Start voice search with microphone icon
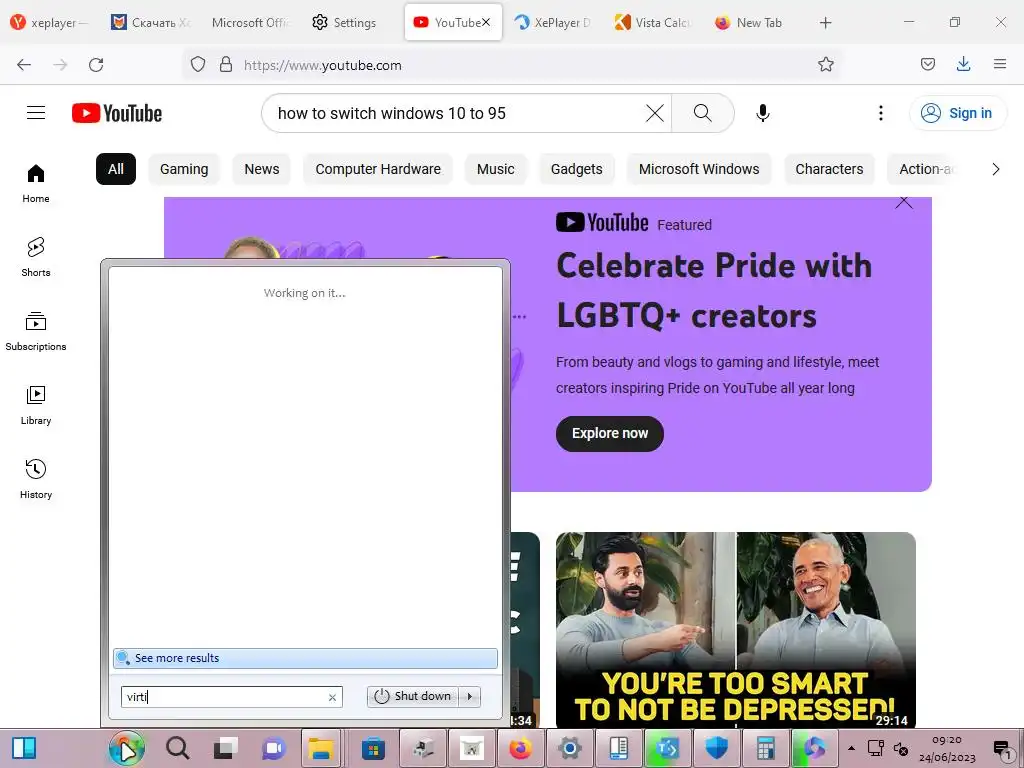The width and height of the screenshot is (1024, 768). coord(762,113)
